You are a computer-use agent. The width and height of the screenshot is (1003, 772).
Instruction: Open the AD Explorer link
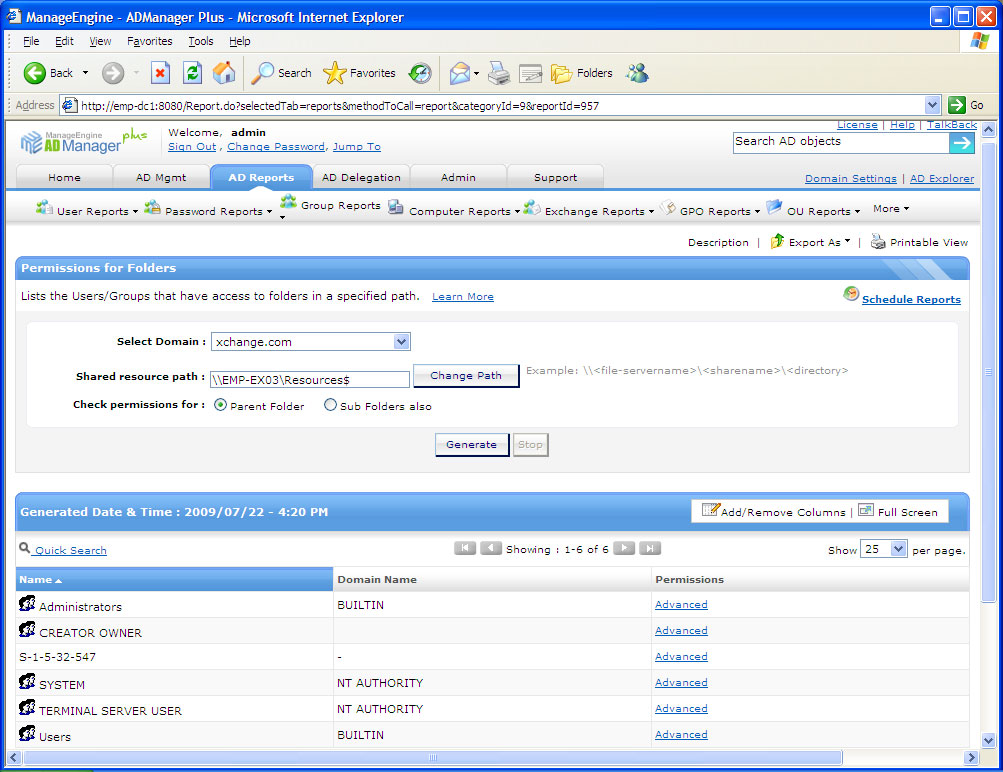click(x=942, y=178)
